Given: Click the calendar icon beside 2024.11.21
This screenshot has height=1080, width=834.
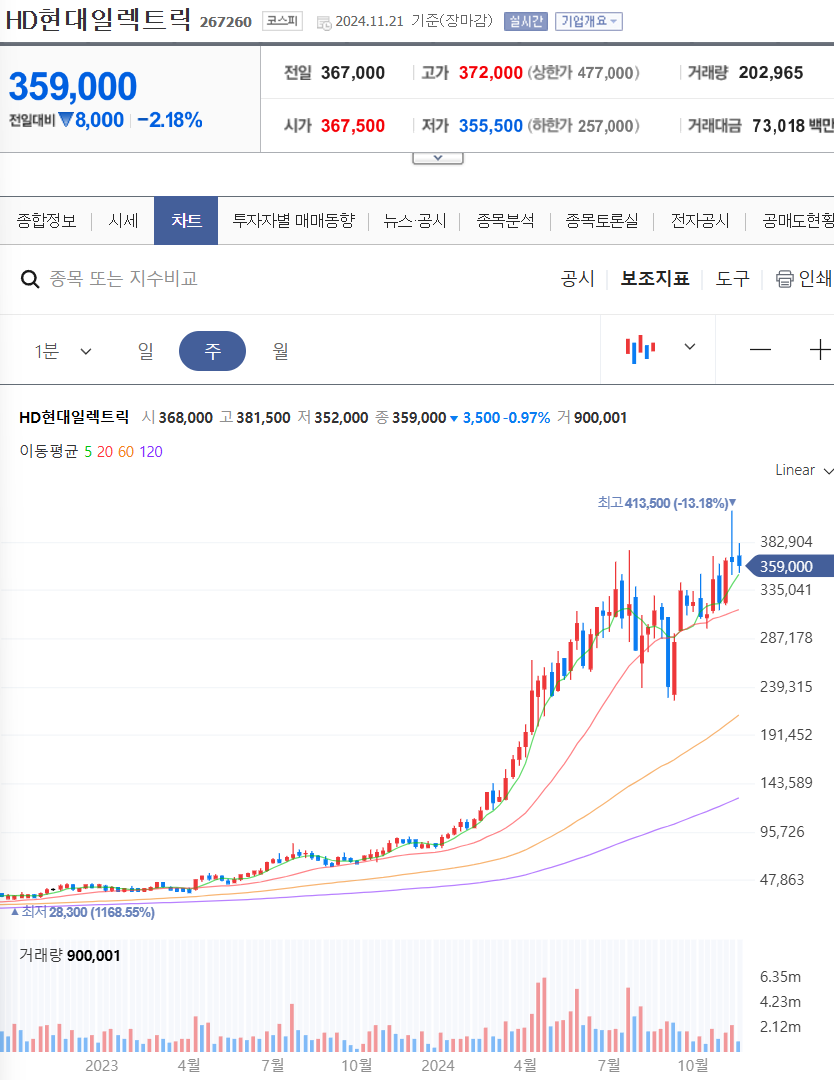Looking at the screenshot, I should (x=324, y=23).
